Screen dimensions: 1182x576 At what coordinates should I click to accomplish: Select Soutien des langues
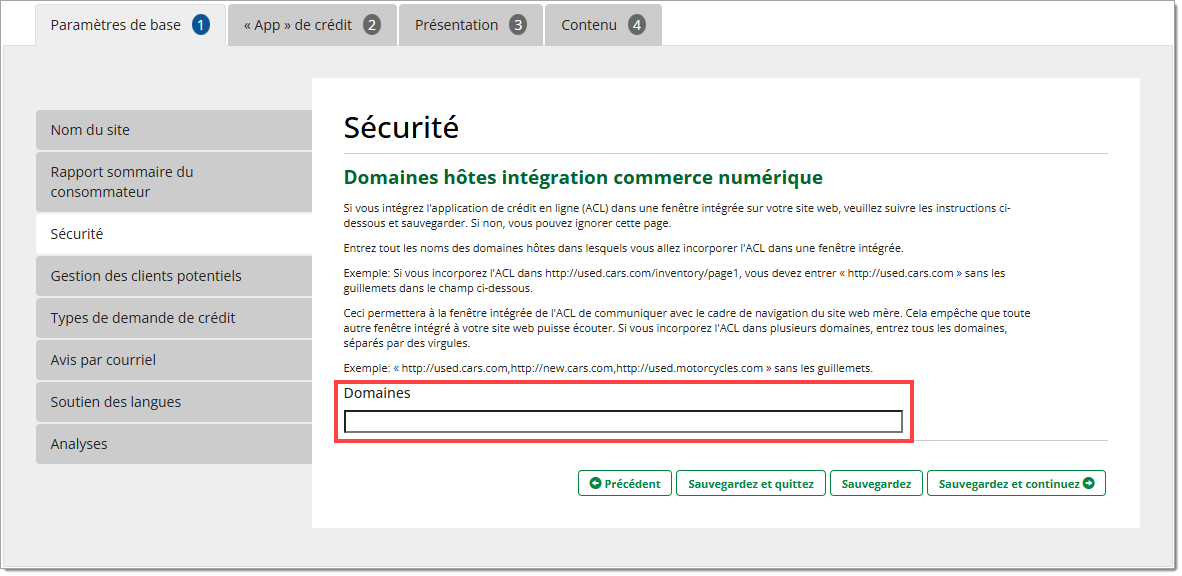(x=174, y=402)
